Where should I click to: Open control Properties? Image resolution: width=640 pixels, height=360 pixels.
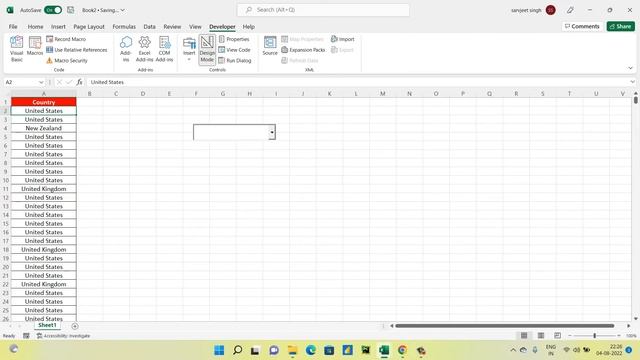pyautogui.click(x=234, y=39)
